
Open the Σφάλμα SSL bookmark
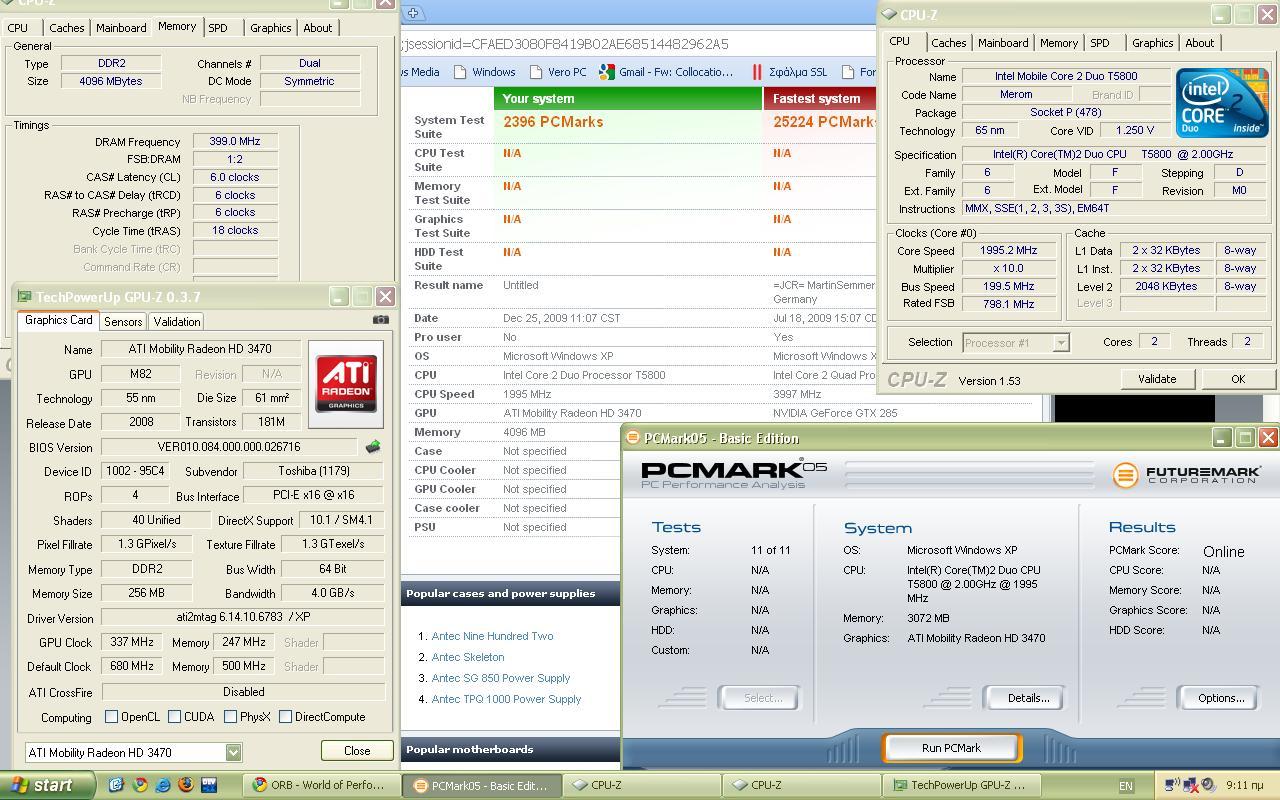click(x=789, y=72)
